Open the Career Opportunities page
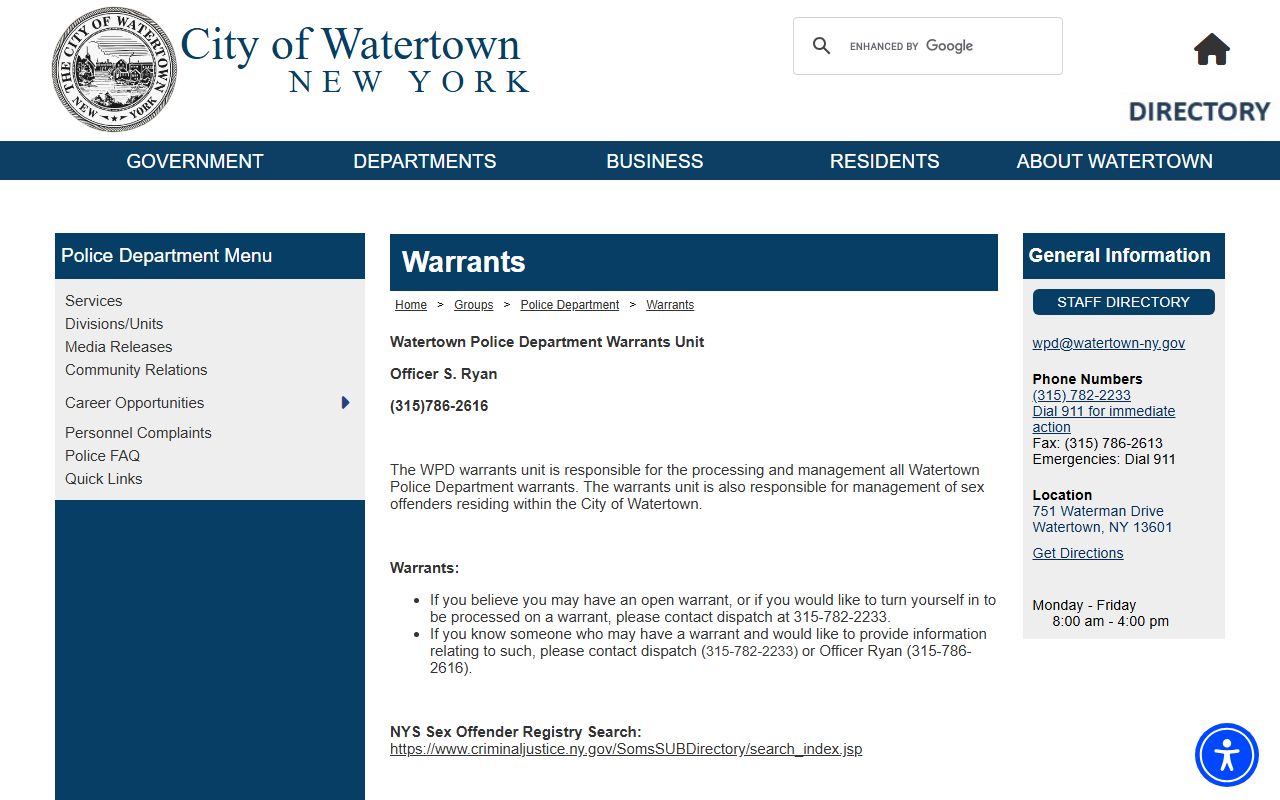The image size is (1280, 800). pyautogui.click(x=135, y=403)
